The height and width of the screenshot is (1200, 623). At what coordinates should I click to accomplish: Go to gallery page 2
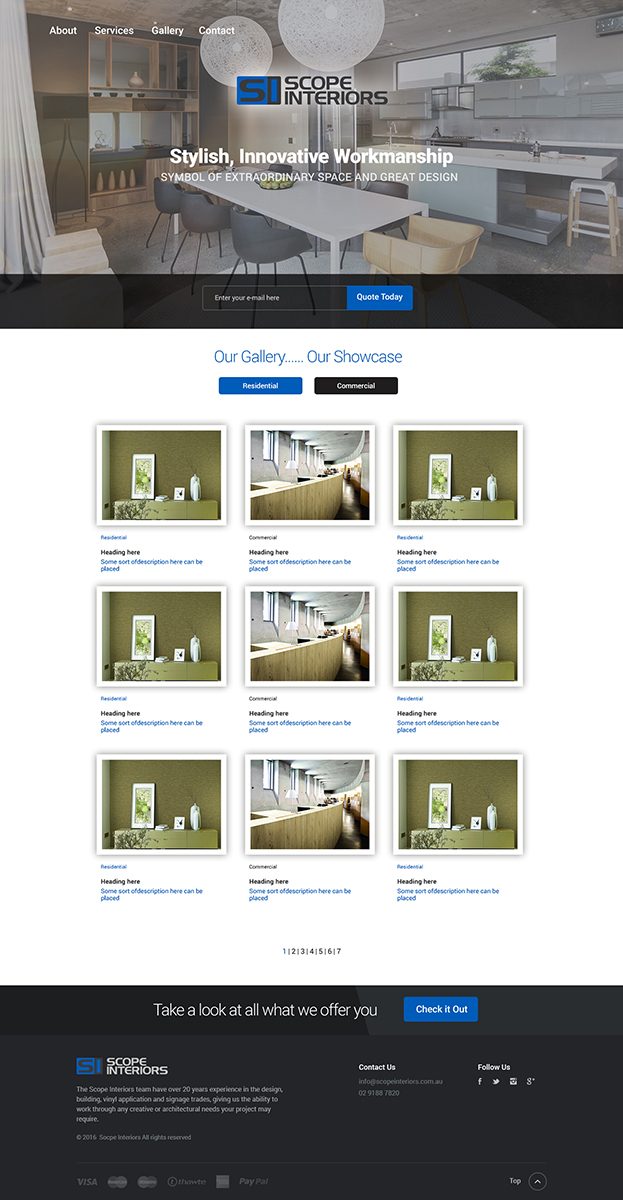click(x=293, y=952)
